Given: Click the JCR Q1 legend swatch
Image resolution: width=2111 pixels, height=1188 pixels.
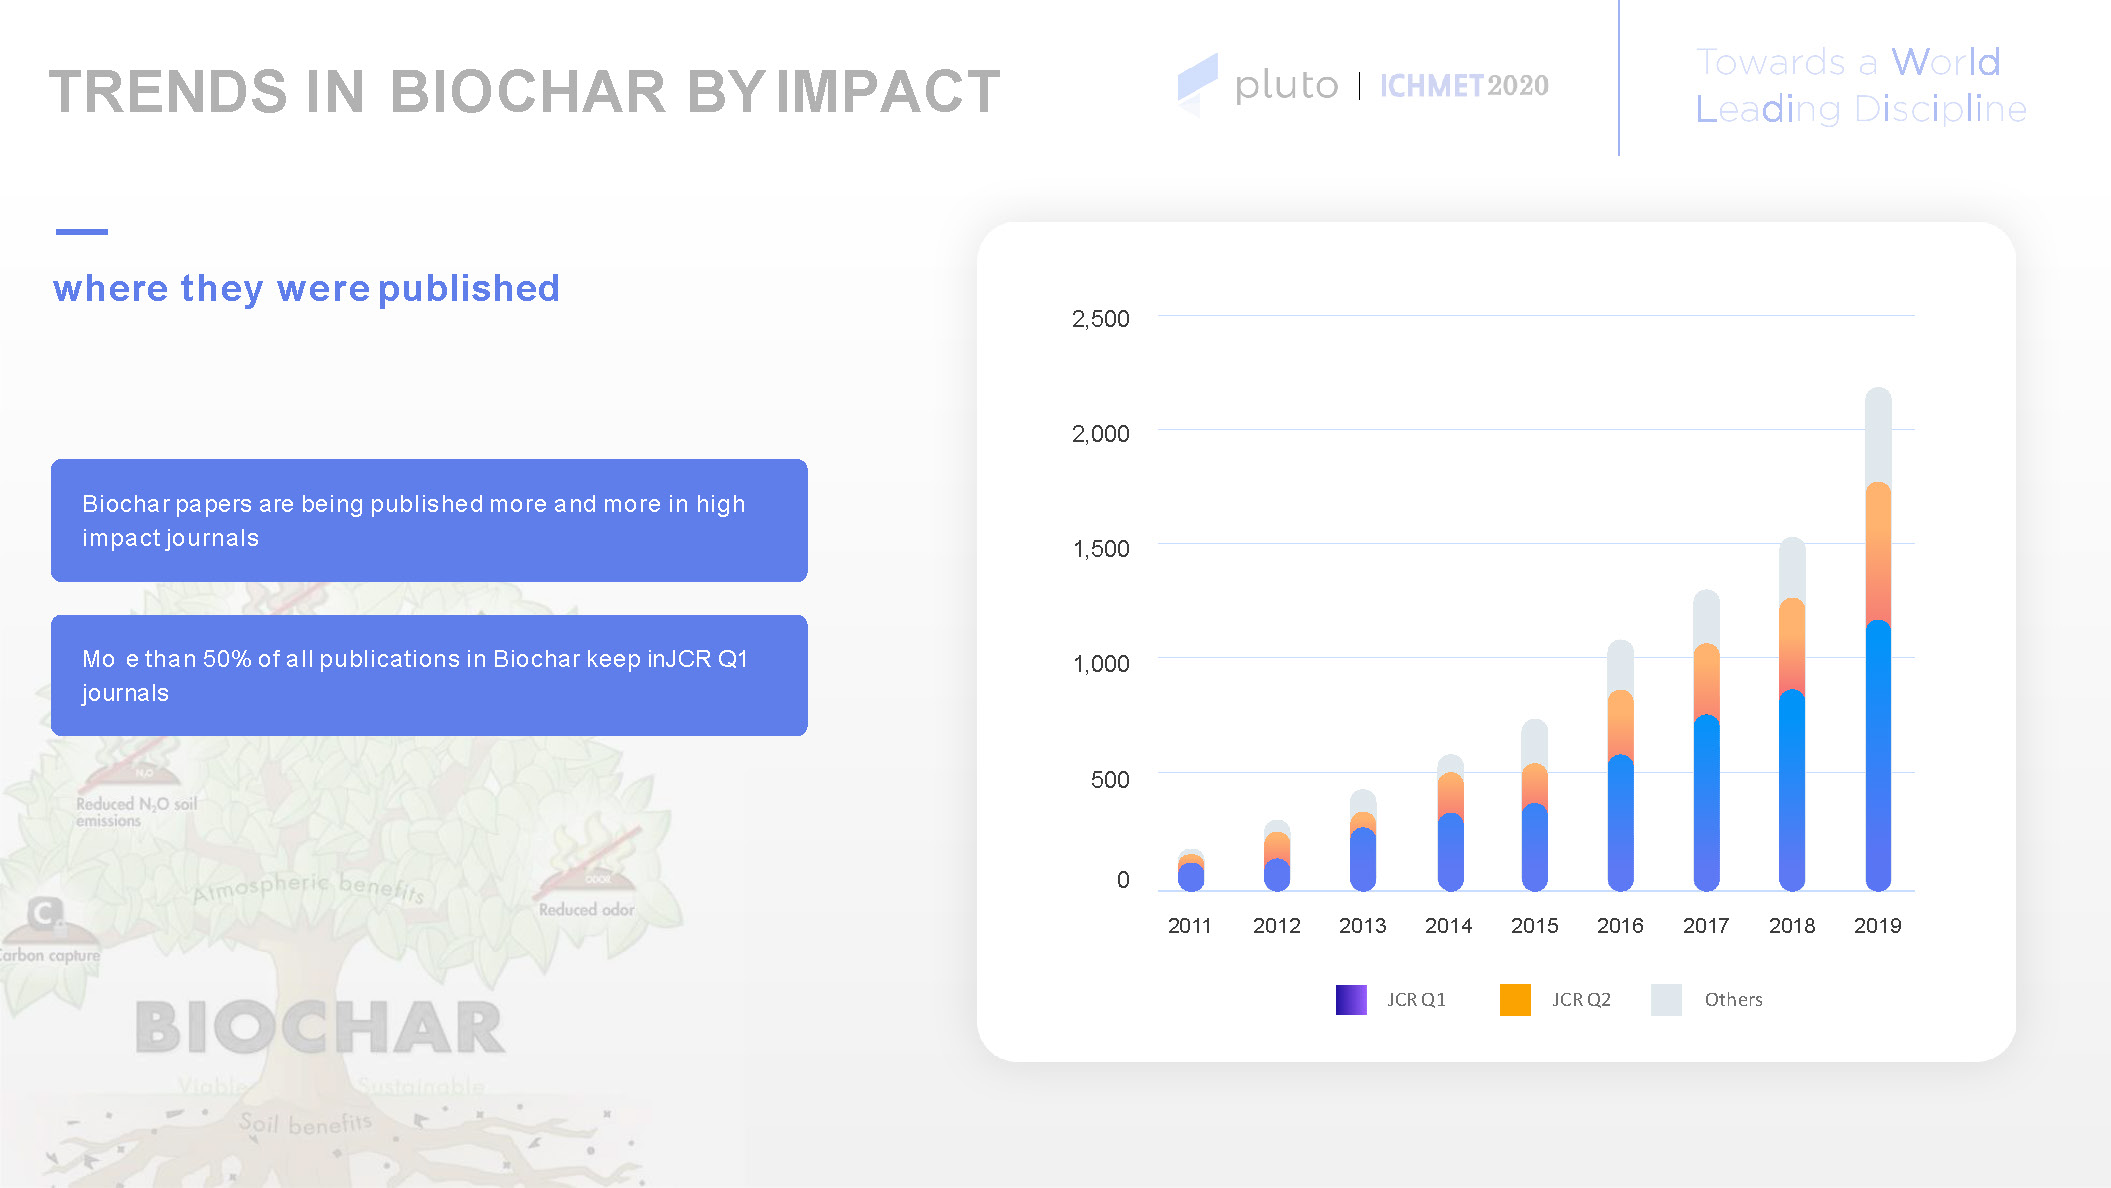Looking at the screenshot, I should coord(1351,999).
